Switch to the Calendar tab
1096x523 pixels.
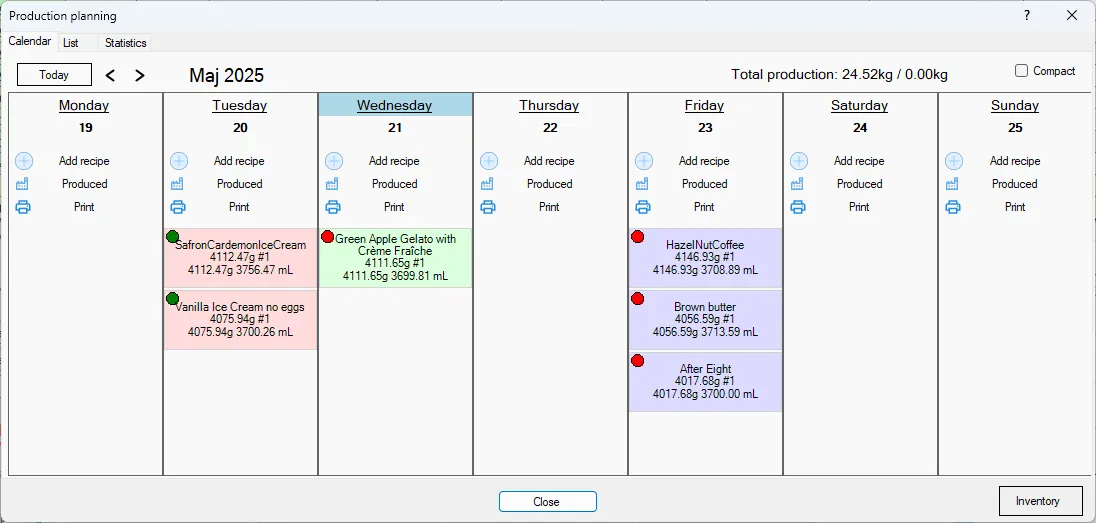(x=30, y=41)
